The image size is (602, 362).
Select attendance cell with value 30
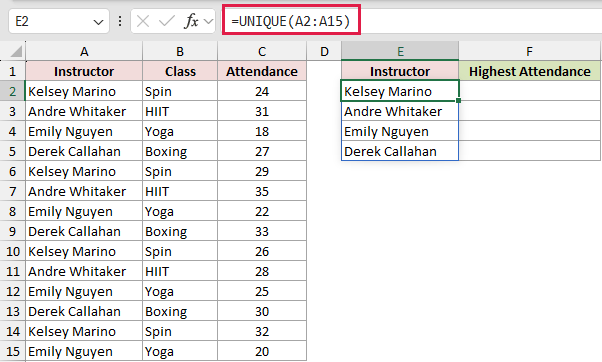[262, 311]
